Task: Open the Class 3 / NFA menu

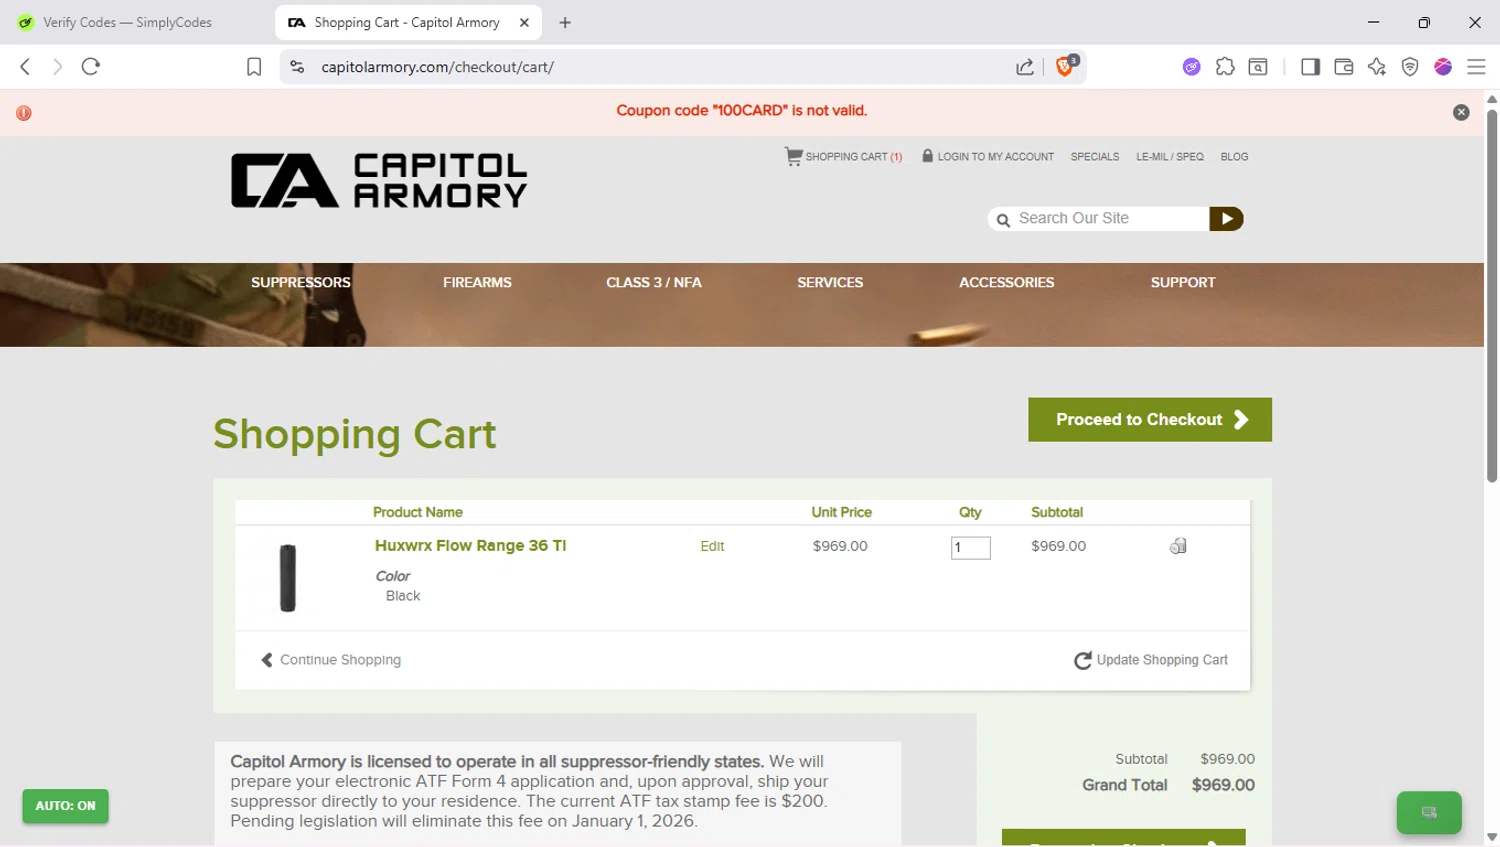Action: click(654, 283)
